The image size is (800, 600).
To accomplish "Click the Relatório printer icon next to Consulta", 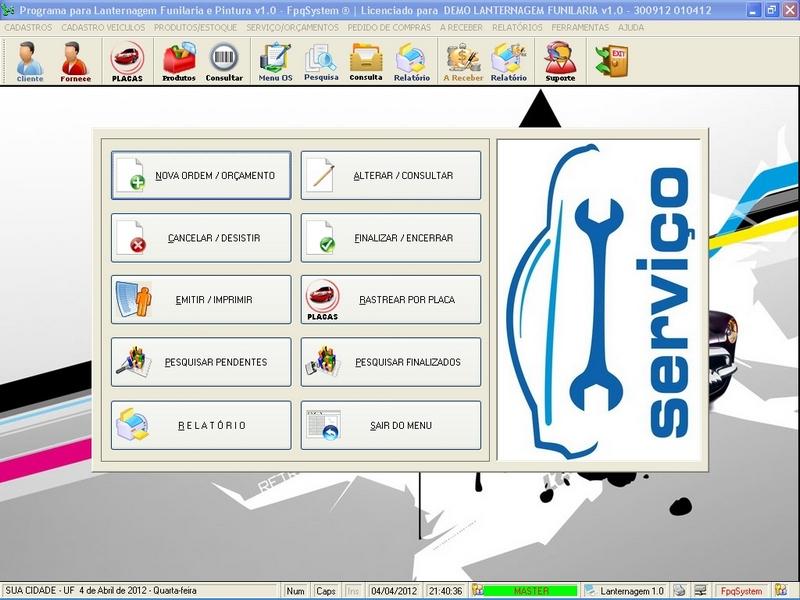I will [412, 62].
